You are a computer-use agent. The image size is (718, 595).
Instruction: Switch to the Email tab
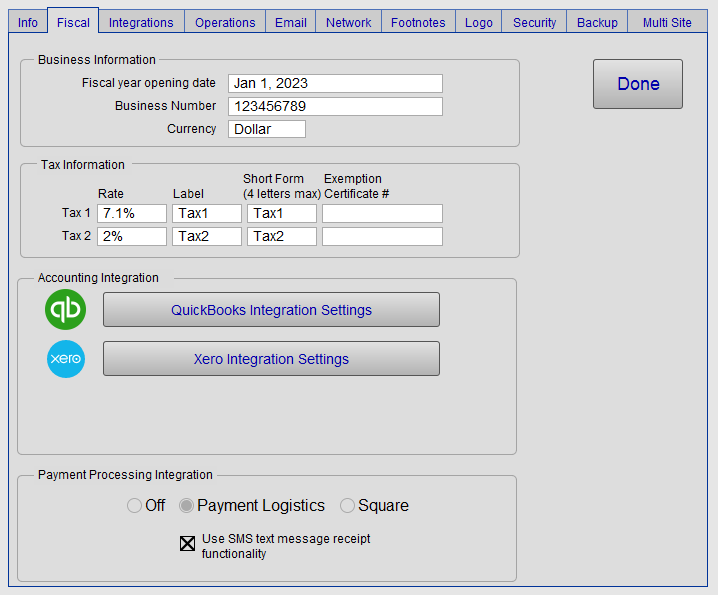tap(291, 22)
